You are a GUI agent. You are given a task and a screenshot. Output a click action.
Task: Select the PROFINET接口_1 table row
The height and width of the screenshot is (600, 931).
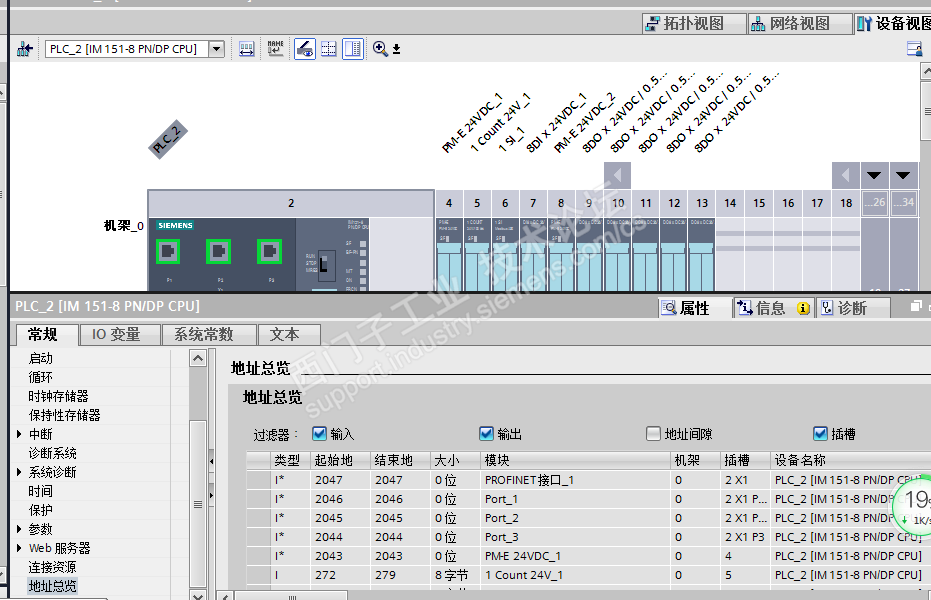pyautogui.click(x=588, y=480)
